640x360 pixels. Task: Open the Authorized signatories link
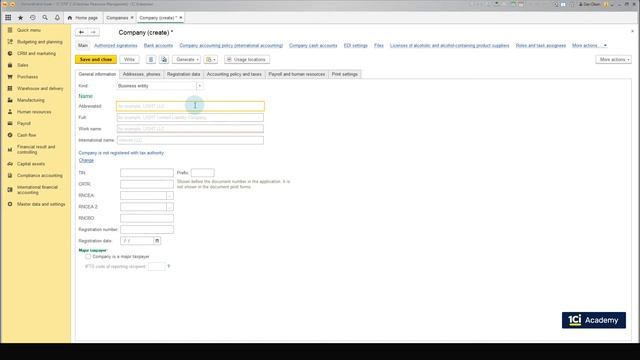tap(116, 46)
